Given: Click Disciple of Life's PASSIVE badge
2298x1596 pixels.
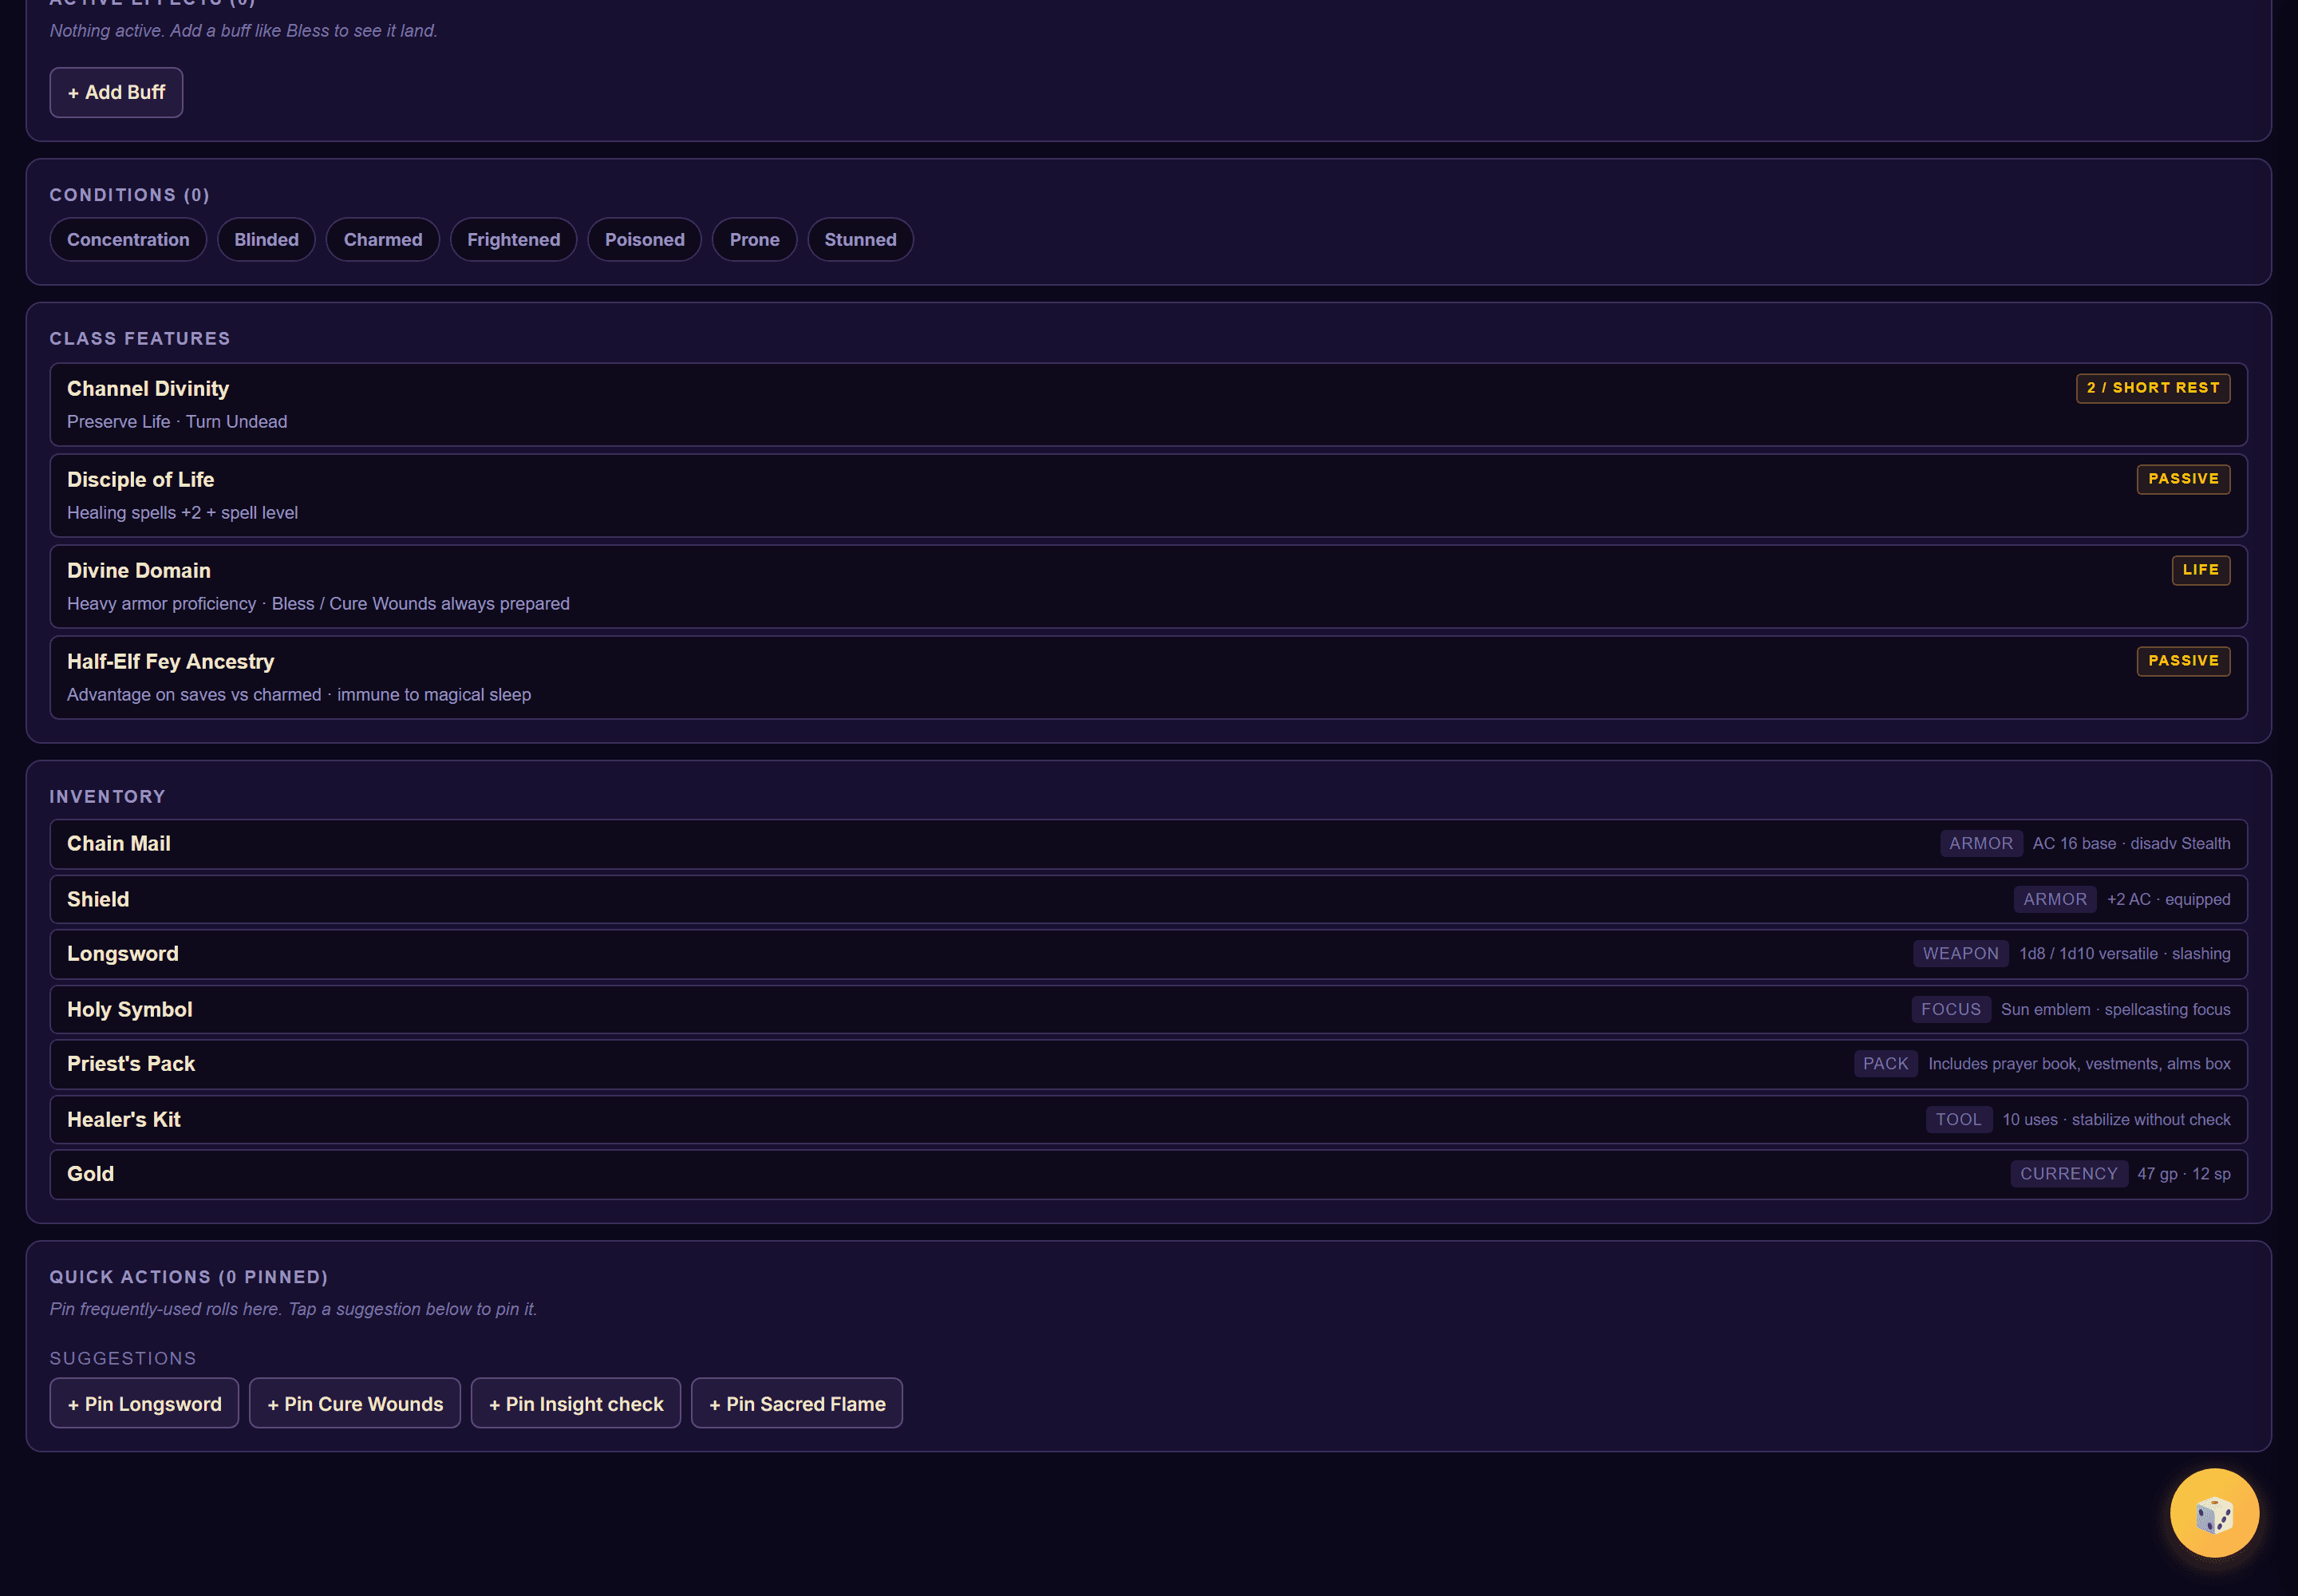Looking at the screenshot, I should point(2183,479).
